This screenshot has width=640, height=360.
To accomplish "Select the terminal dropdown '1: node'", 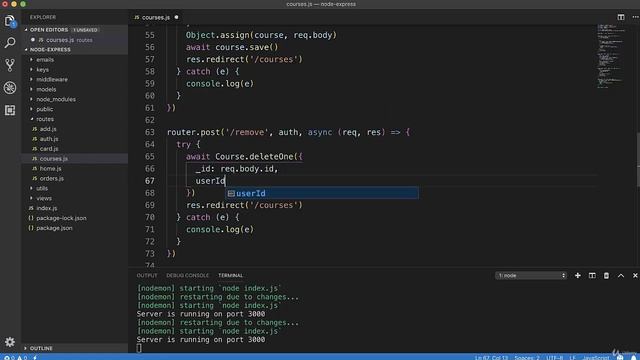I will coord(531,276).
